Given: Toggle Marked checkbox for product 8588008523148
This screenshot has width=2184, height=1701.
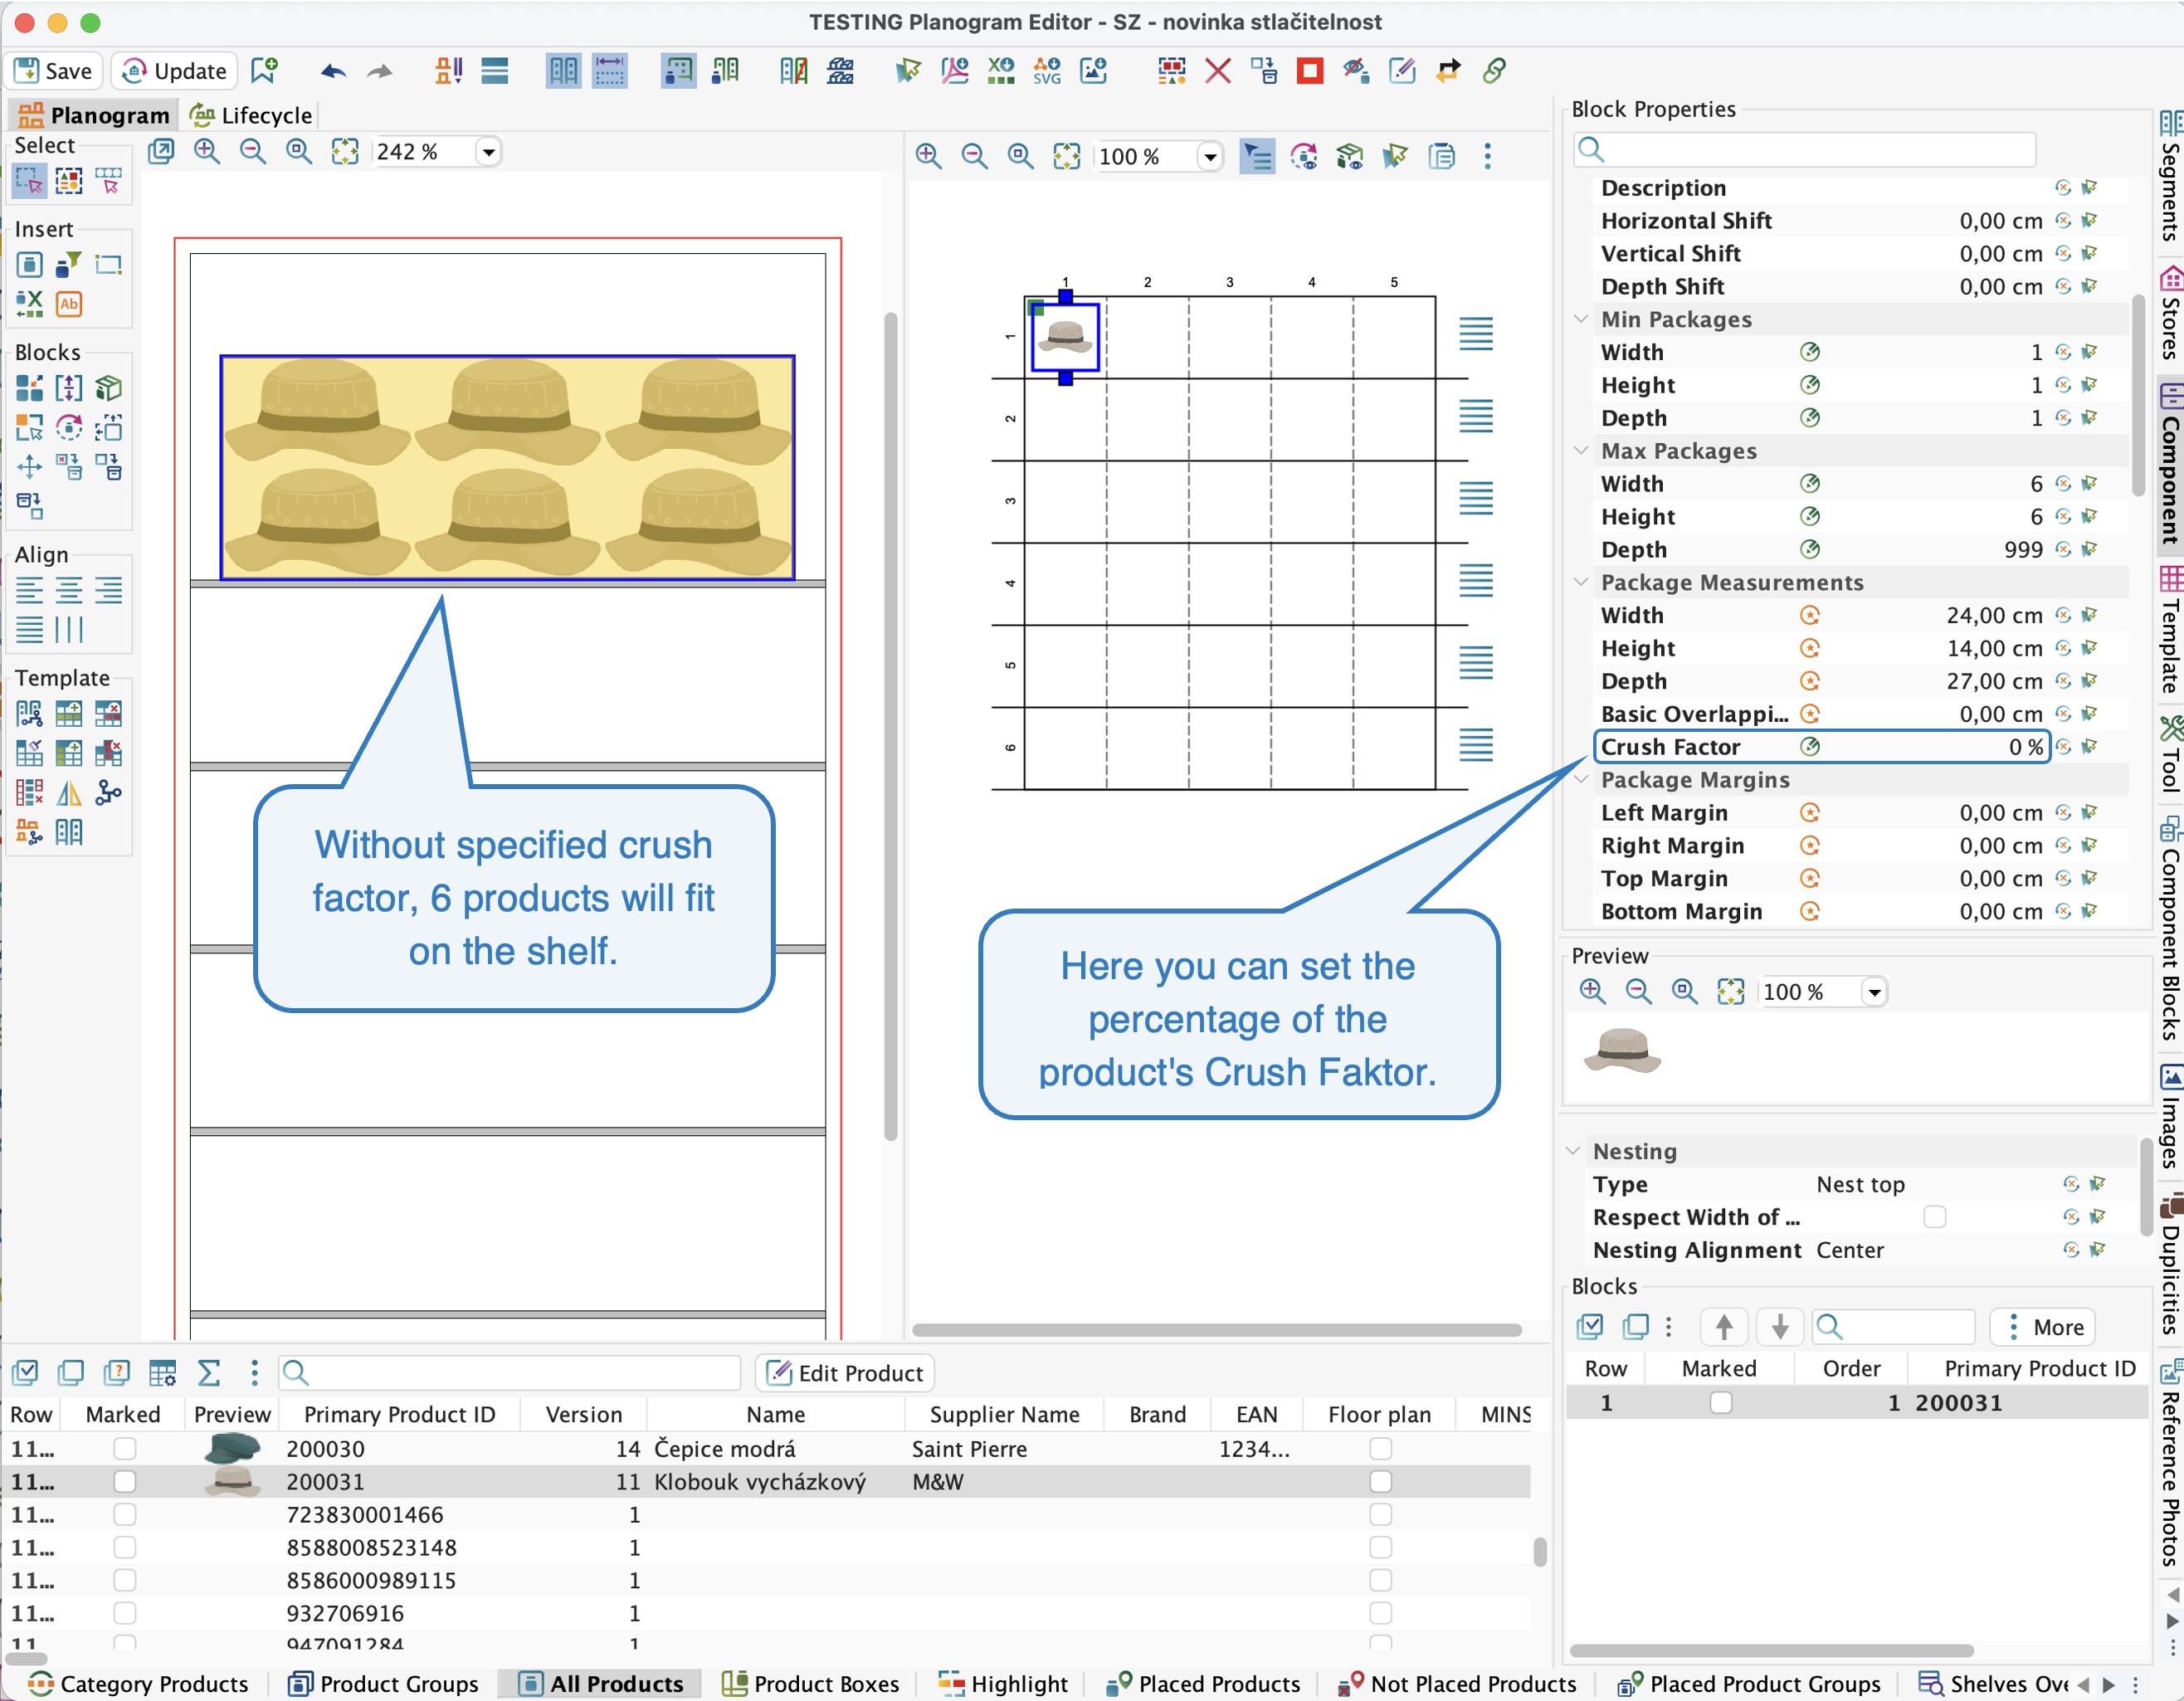Looking at the screenshot, I should 124,1549.
